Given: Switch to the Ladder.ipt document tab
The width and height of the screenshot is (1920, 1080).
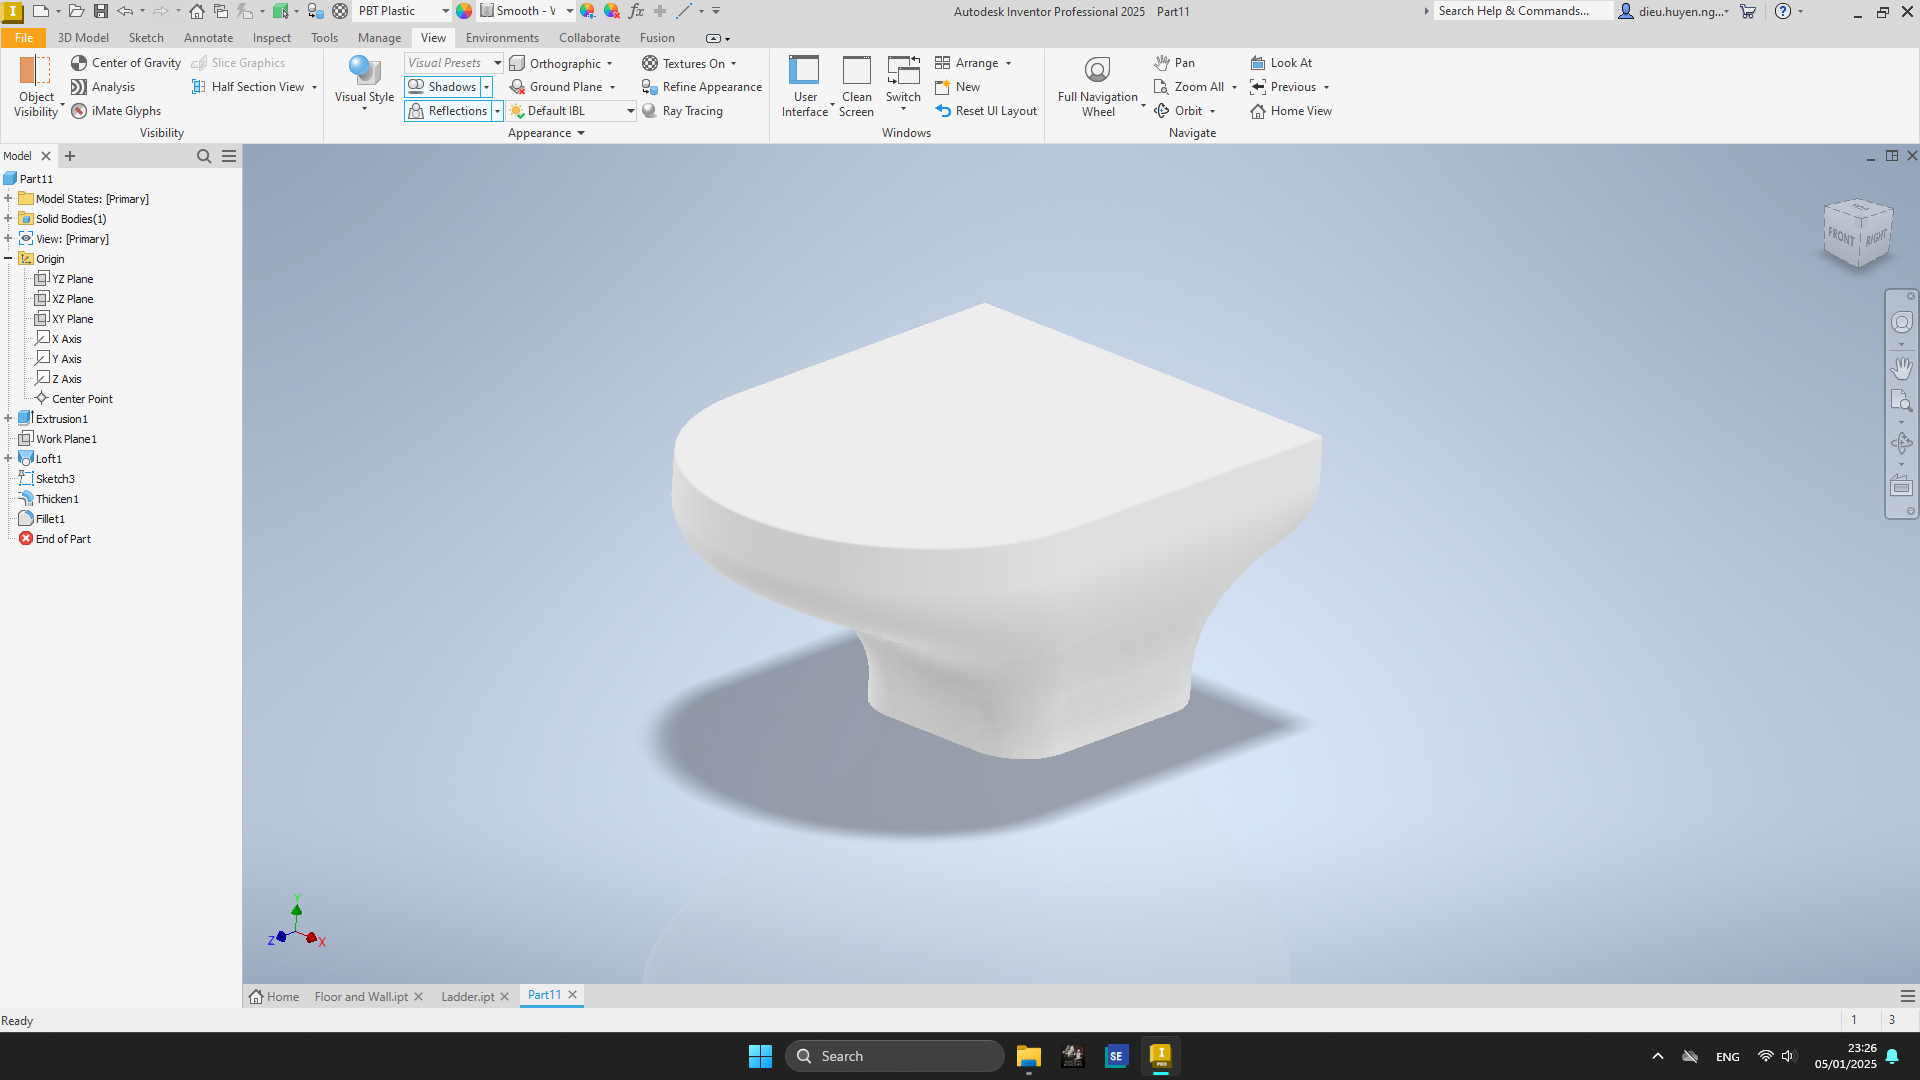Looking at the screenshot, I should [468, 997].
